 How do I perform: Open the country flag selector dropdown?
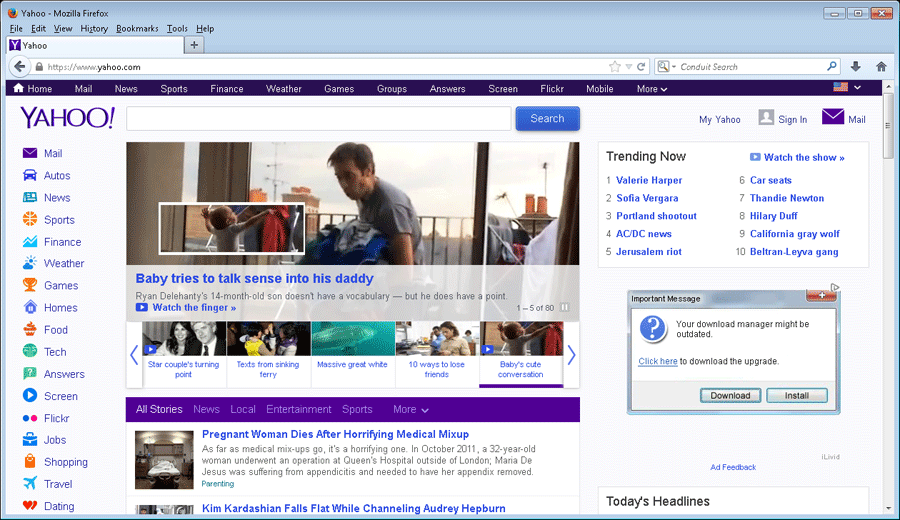tap(847, 88)
